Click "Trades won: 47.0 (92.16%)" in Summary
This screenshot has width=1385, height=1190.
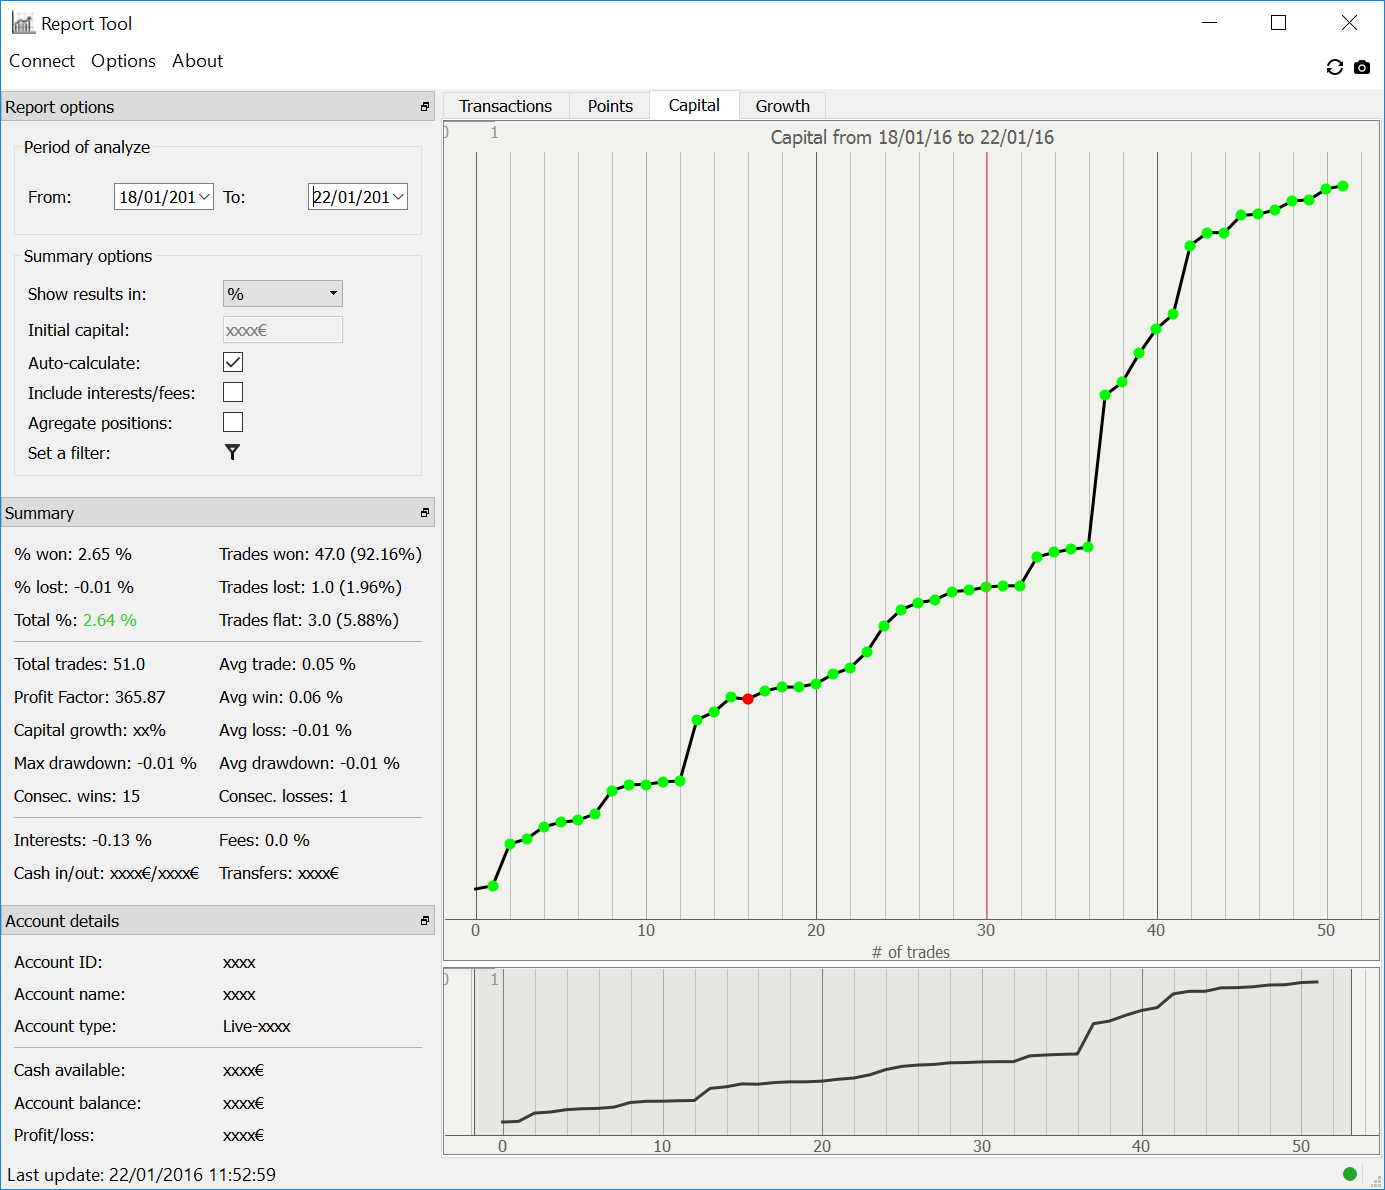tap(320, 554)
